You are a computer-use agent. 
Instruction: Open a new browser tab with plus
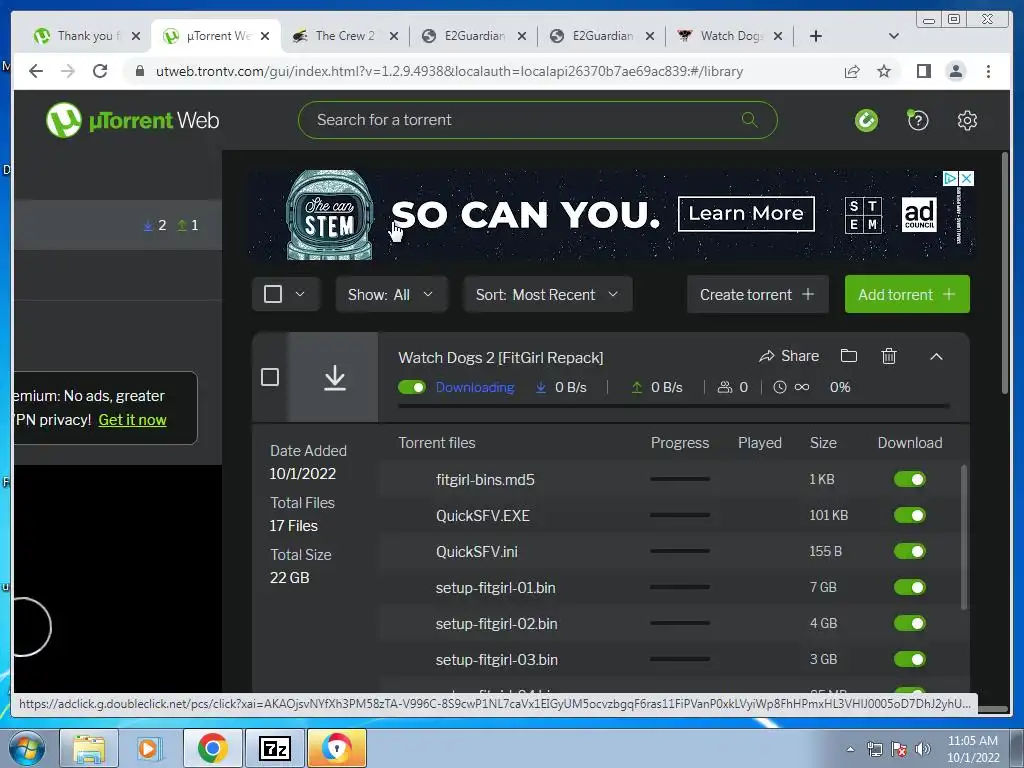coord(816,36)
